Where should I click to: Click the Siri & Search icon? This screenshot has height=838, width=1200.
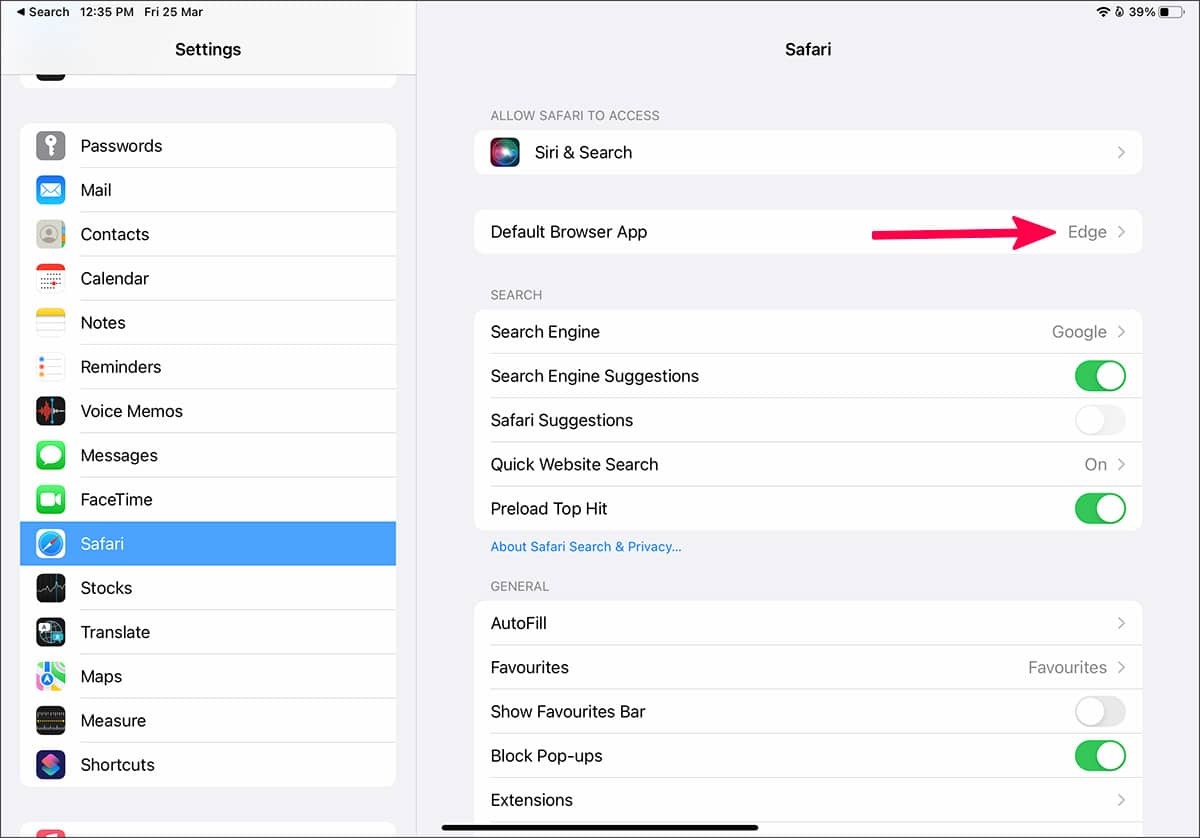point(505,152)
